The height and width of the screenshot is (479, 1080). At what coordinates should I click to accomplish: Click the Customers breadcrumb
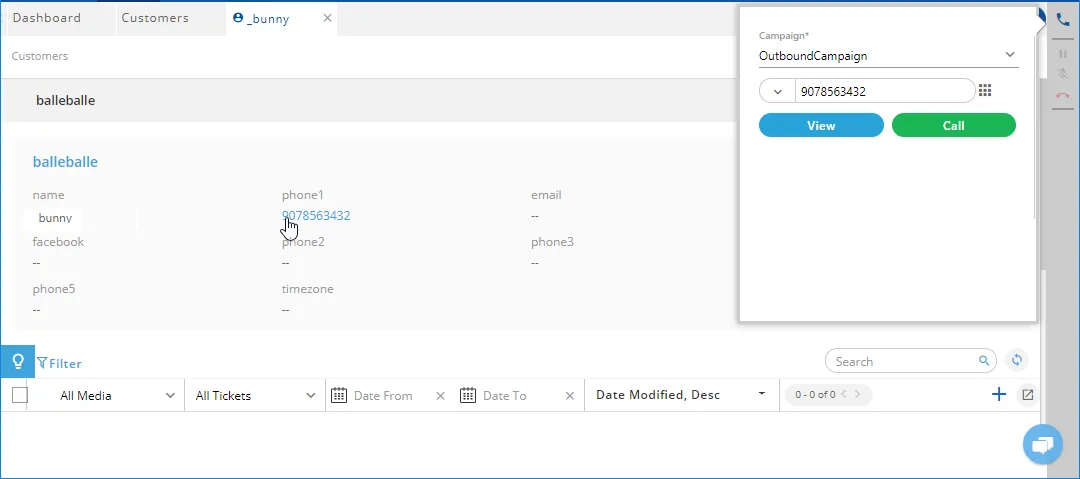coord(40,56)
